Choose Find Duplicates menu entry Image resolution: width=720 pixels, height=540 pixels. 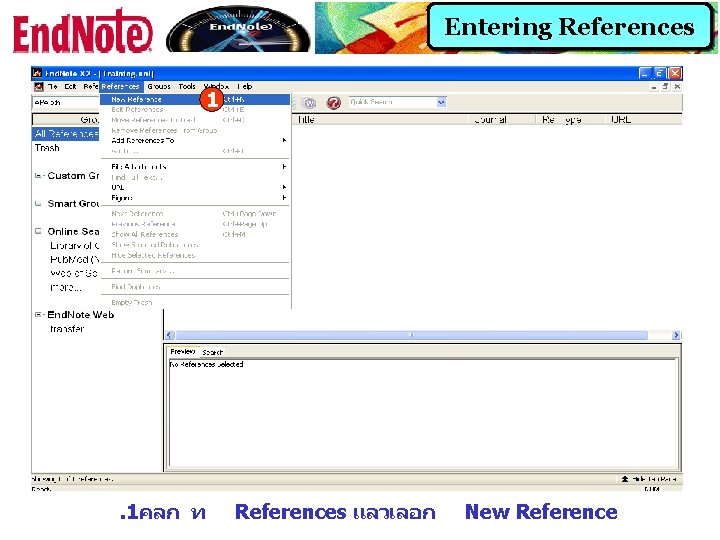(x=195, y=287)
